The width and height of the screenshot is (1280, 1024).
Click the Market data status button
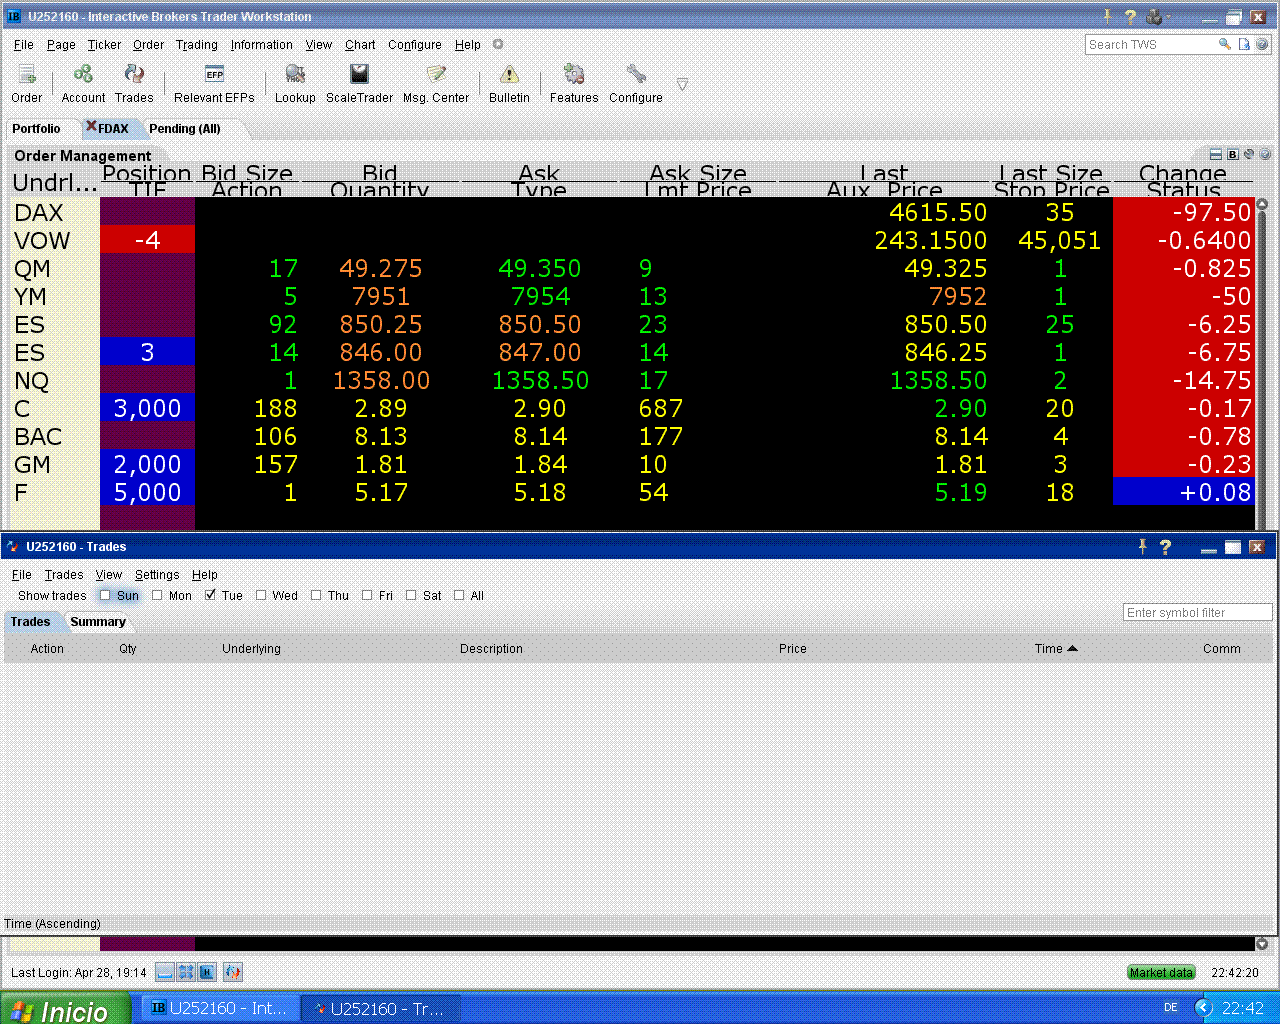click(1161, 972)
